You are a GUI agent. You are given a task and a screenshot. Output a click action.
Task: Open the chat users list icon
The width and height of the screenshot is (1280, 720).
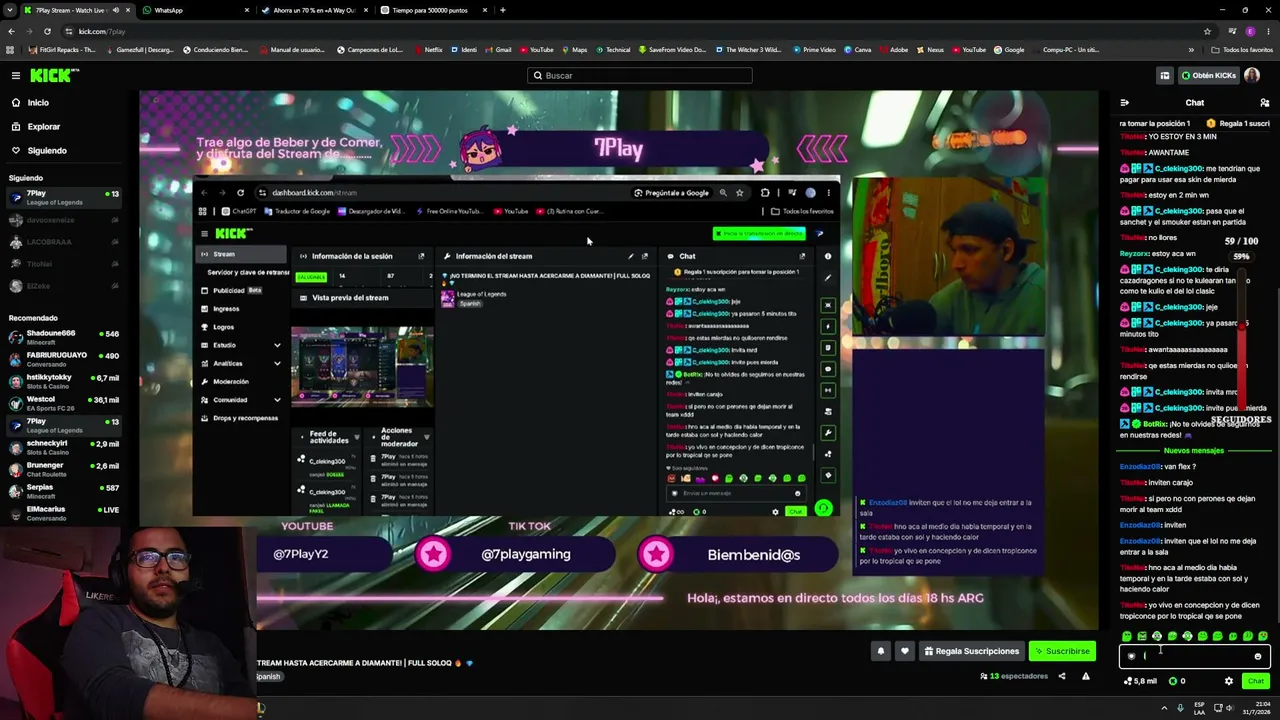[1264, 102]
